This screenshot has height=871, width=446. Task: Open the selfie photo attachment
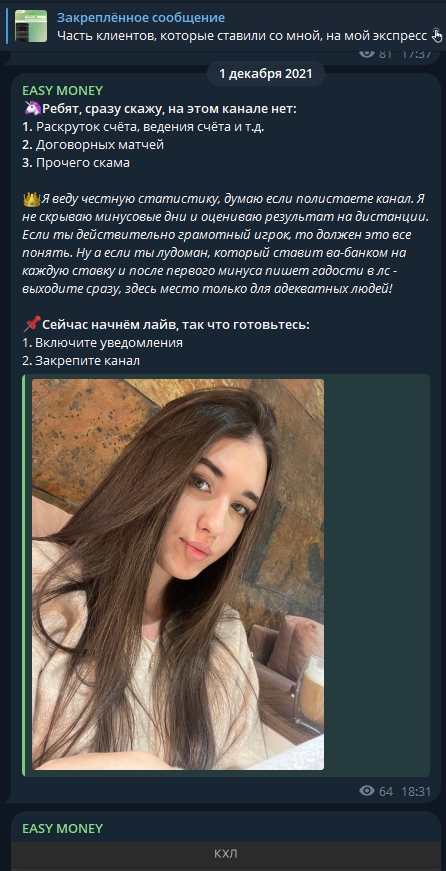178,574
